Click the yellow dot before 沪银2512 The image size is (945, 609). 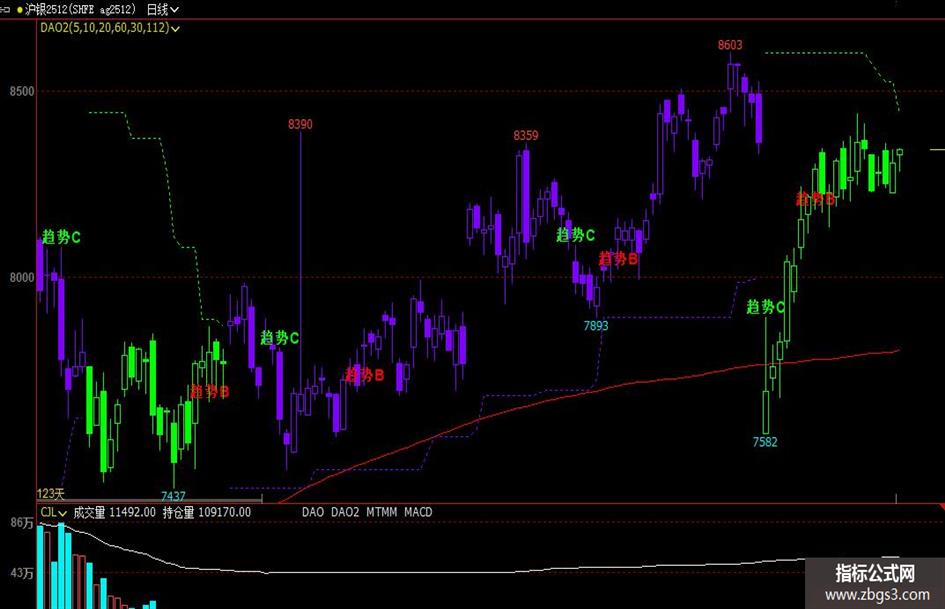click(x=20, y=10)
